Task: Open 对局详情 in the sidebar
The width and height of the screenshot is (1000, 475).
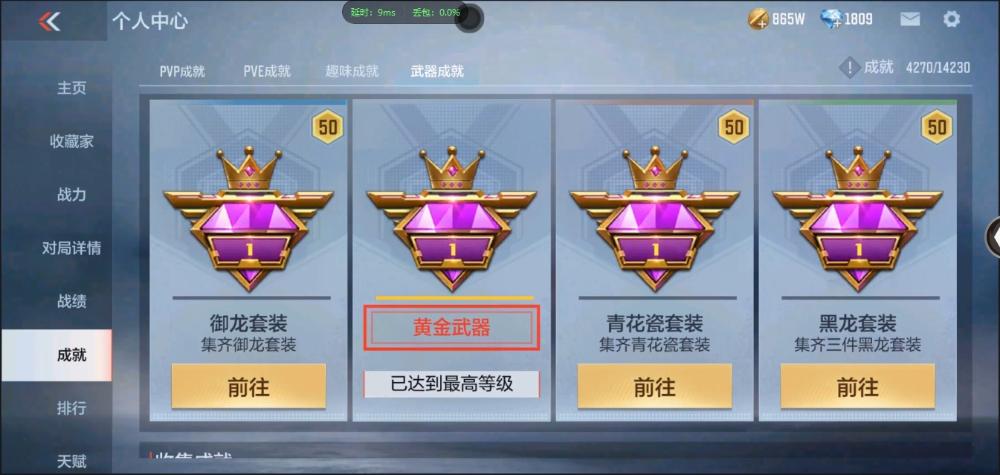Action: tap(71, 248)
